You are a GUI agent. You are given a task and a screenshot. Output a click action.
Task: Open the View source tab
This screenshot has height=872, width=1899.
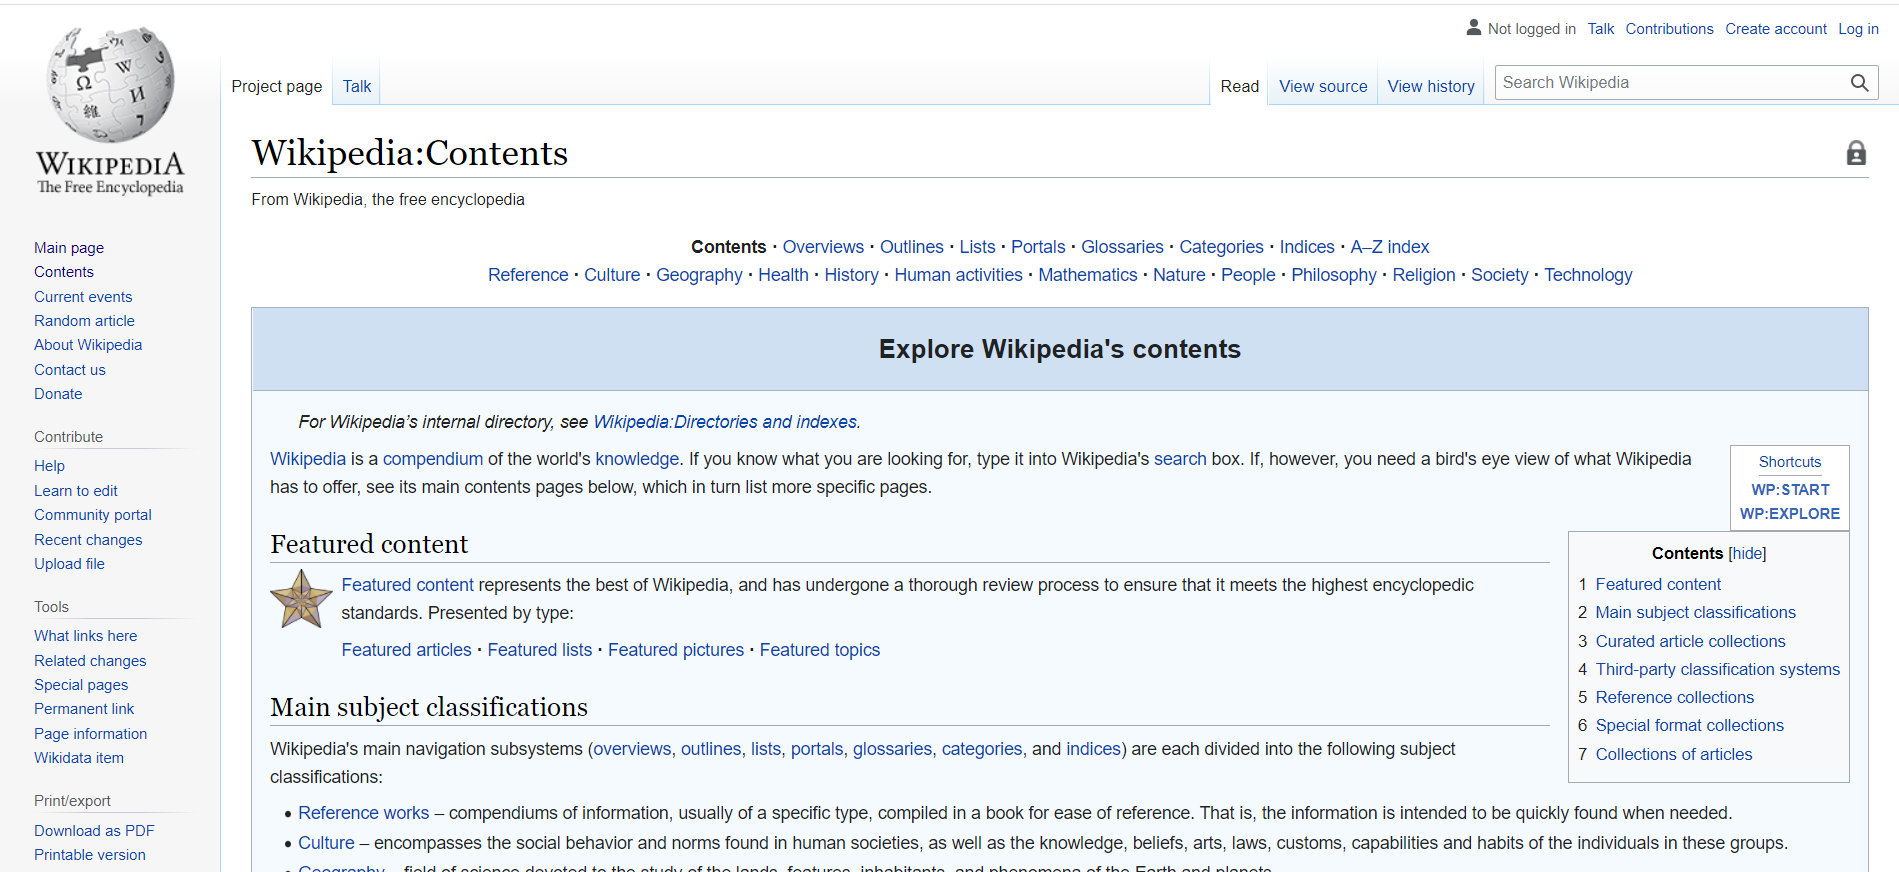point(1323,86)
